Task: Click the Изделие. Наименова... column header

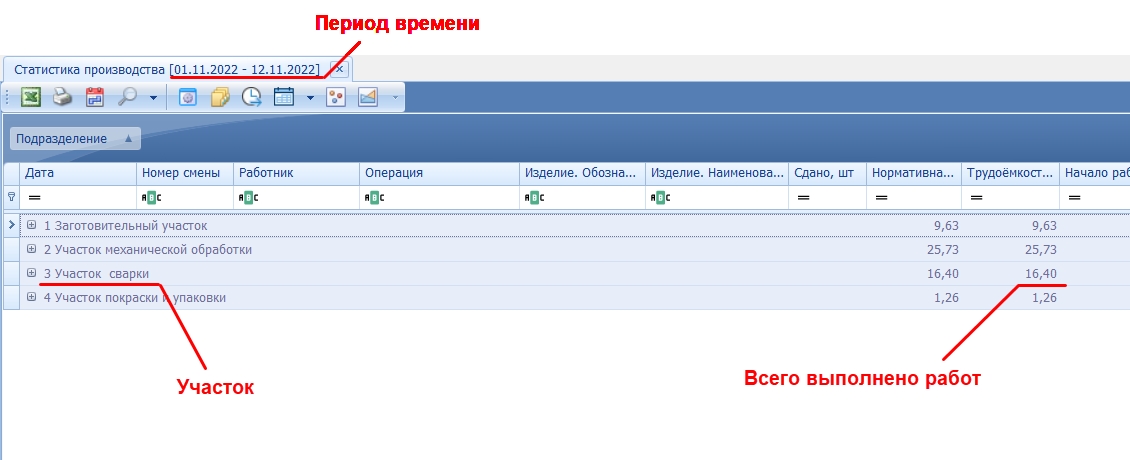Action: (x=716, y=173)
